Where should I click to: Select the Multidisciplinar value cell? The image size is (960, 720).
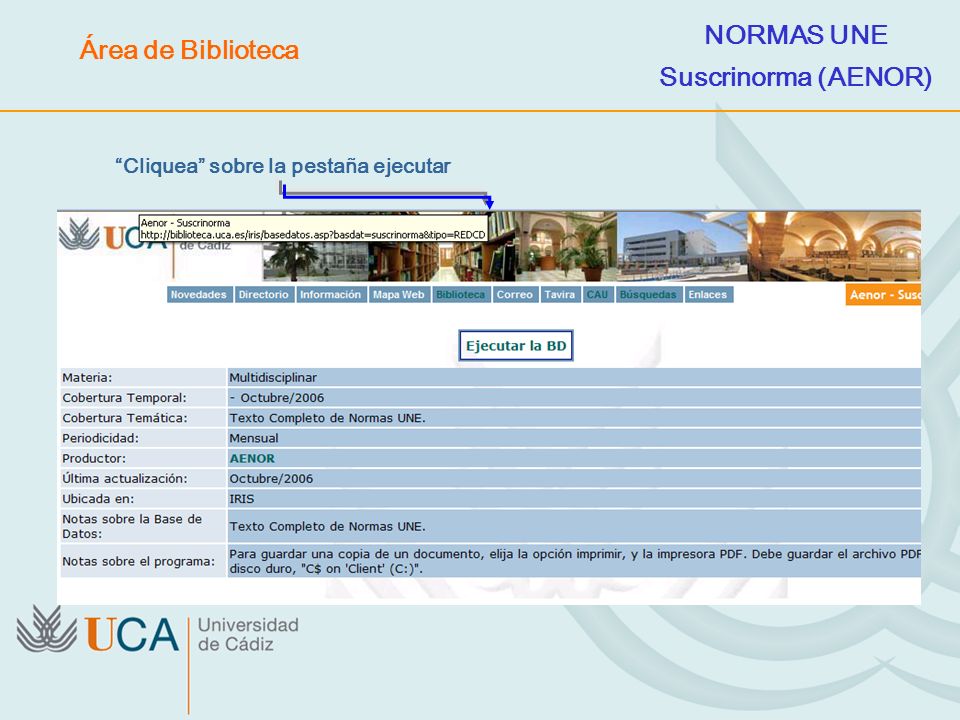[574, 377]
